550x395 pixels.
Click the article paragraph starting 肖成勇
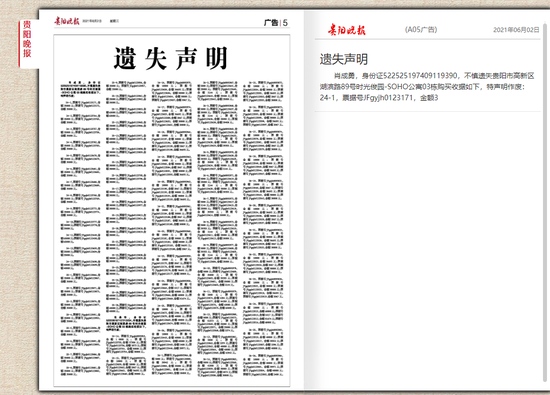427,87
